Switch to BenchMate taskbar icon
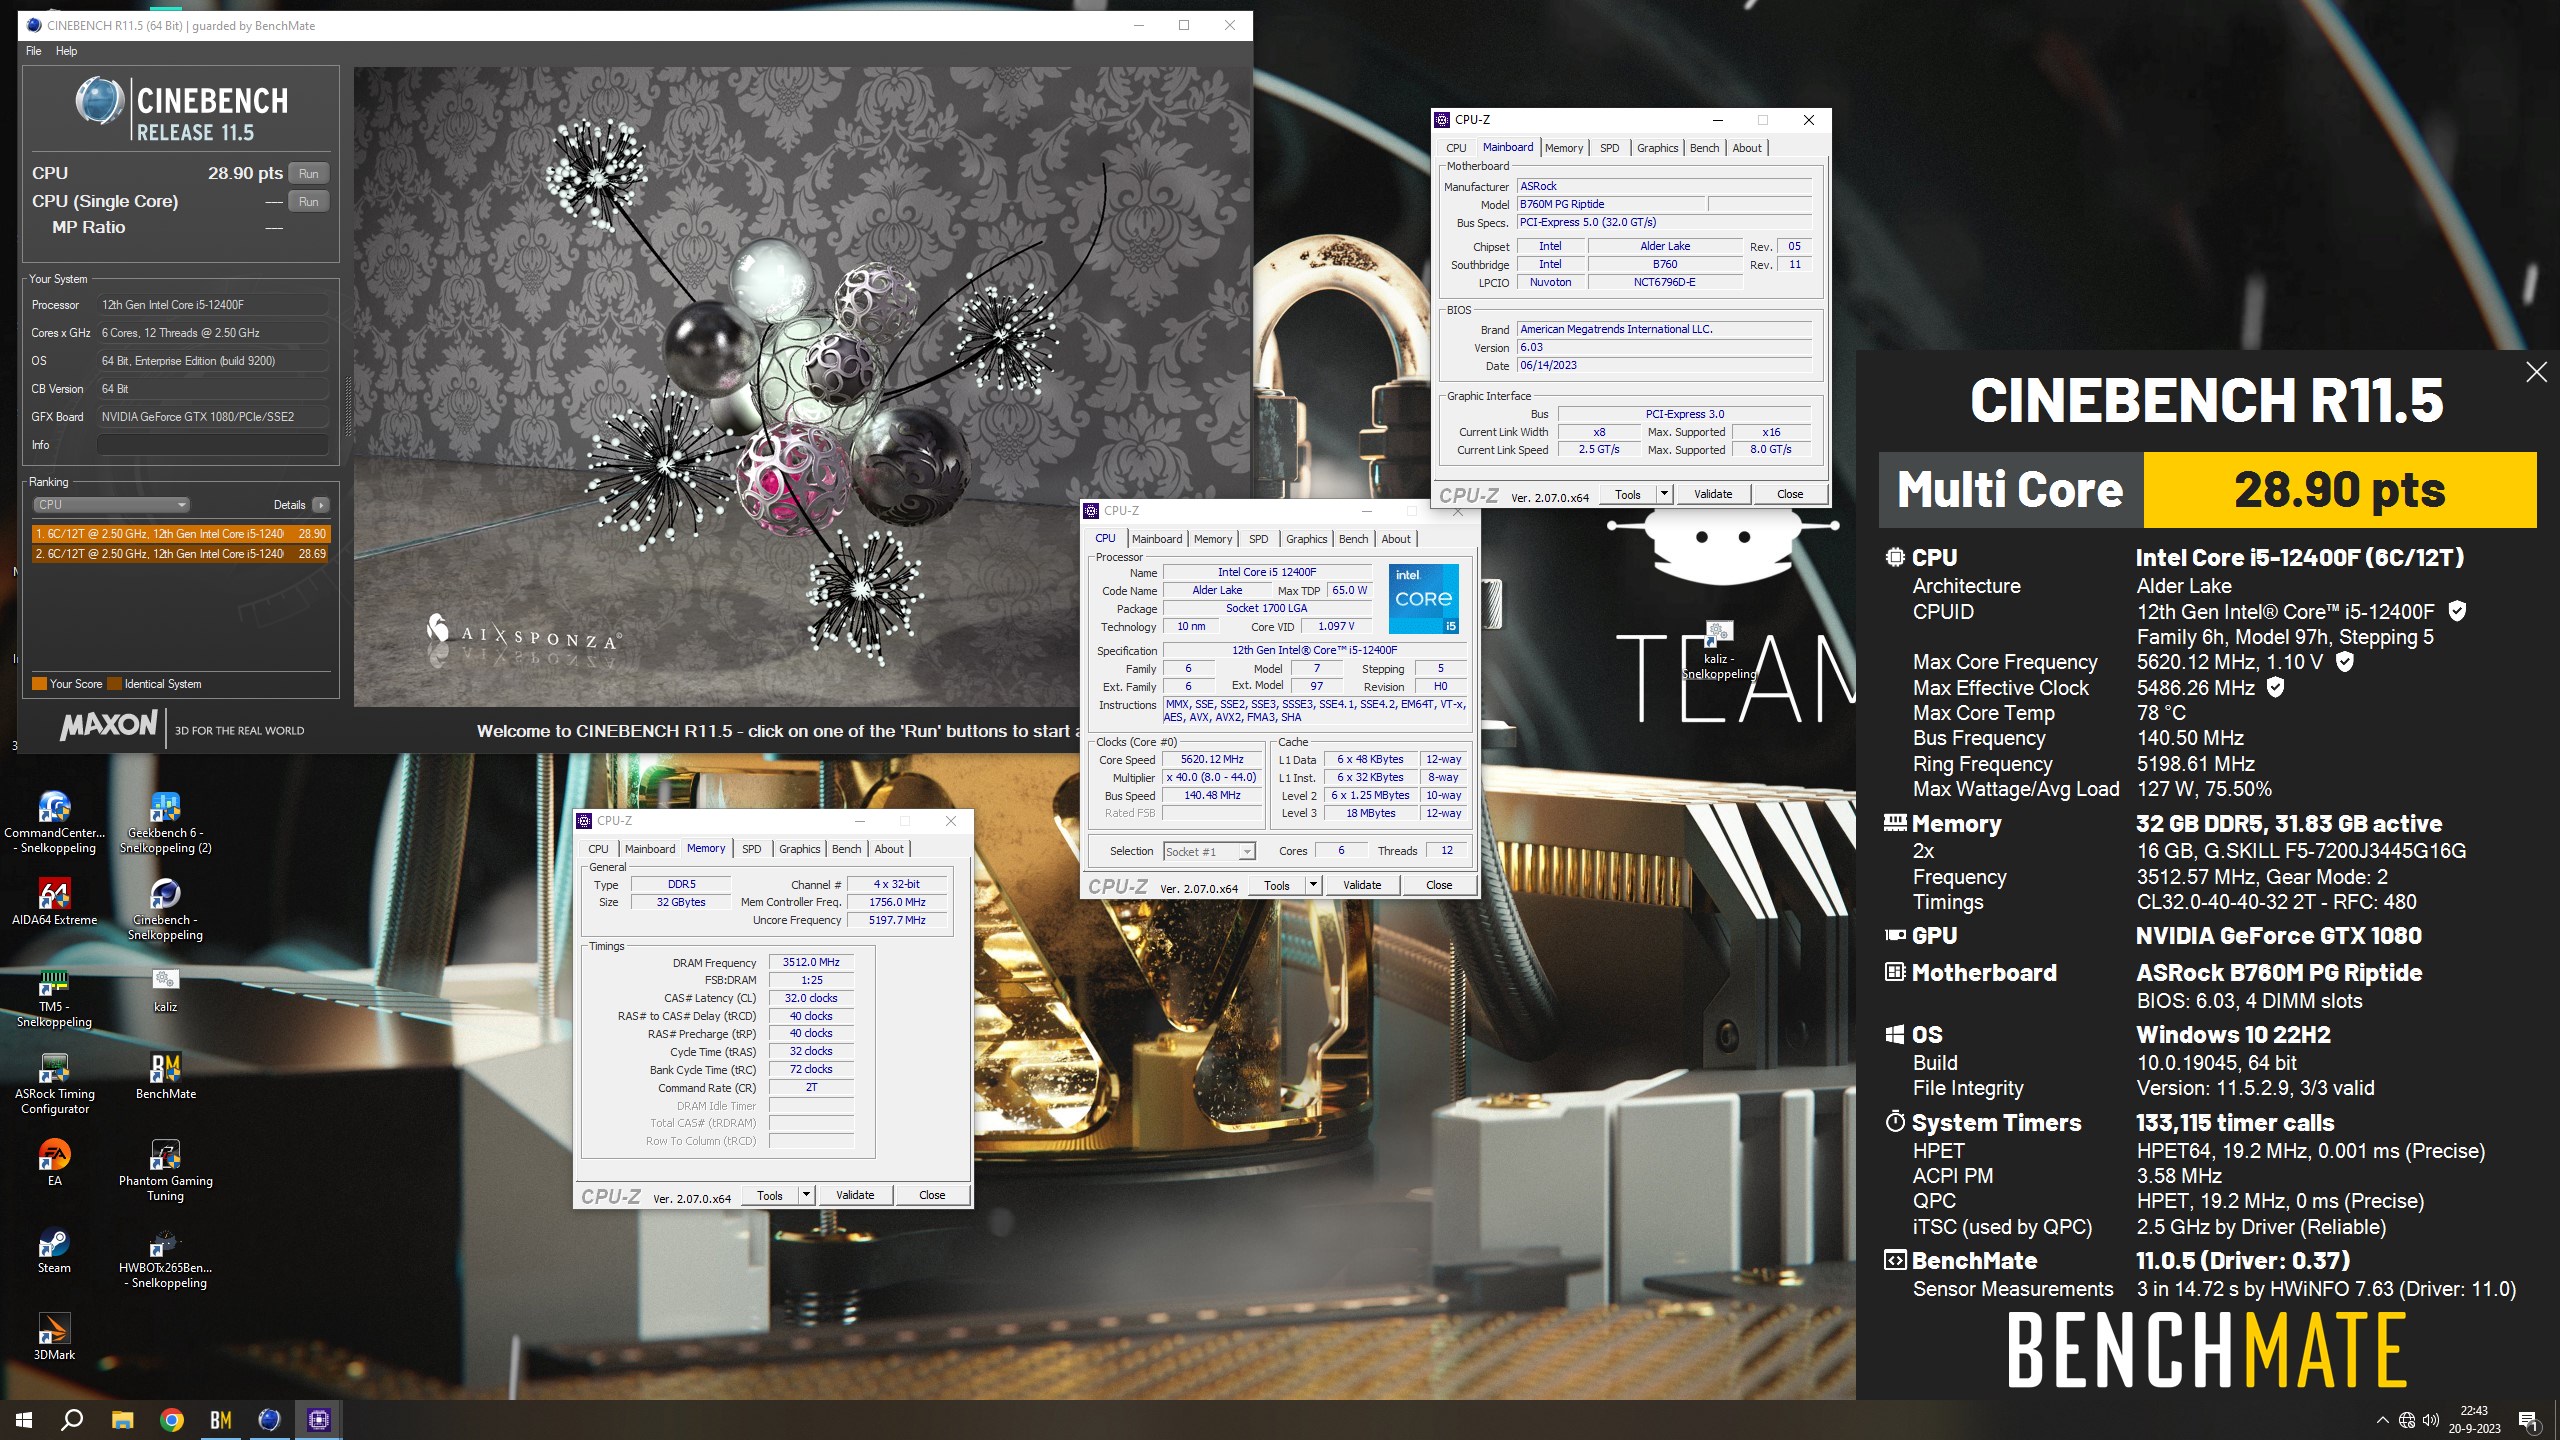 pos(221,1419)
